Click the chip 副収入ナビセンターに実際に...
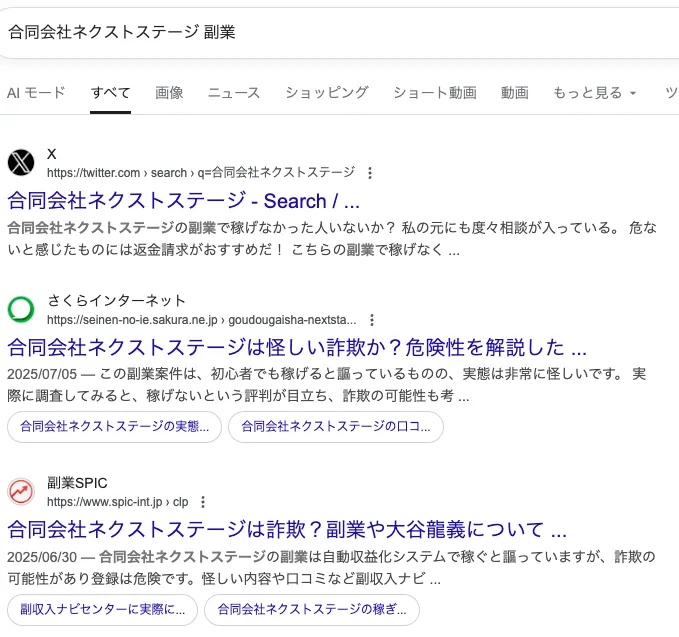This screenshot has width=679, height=637. tap(103, 610)
